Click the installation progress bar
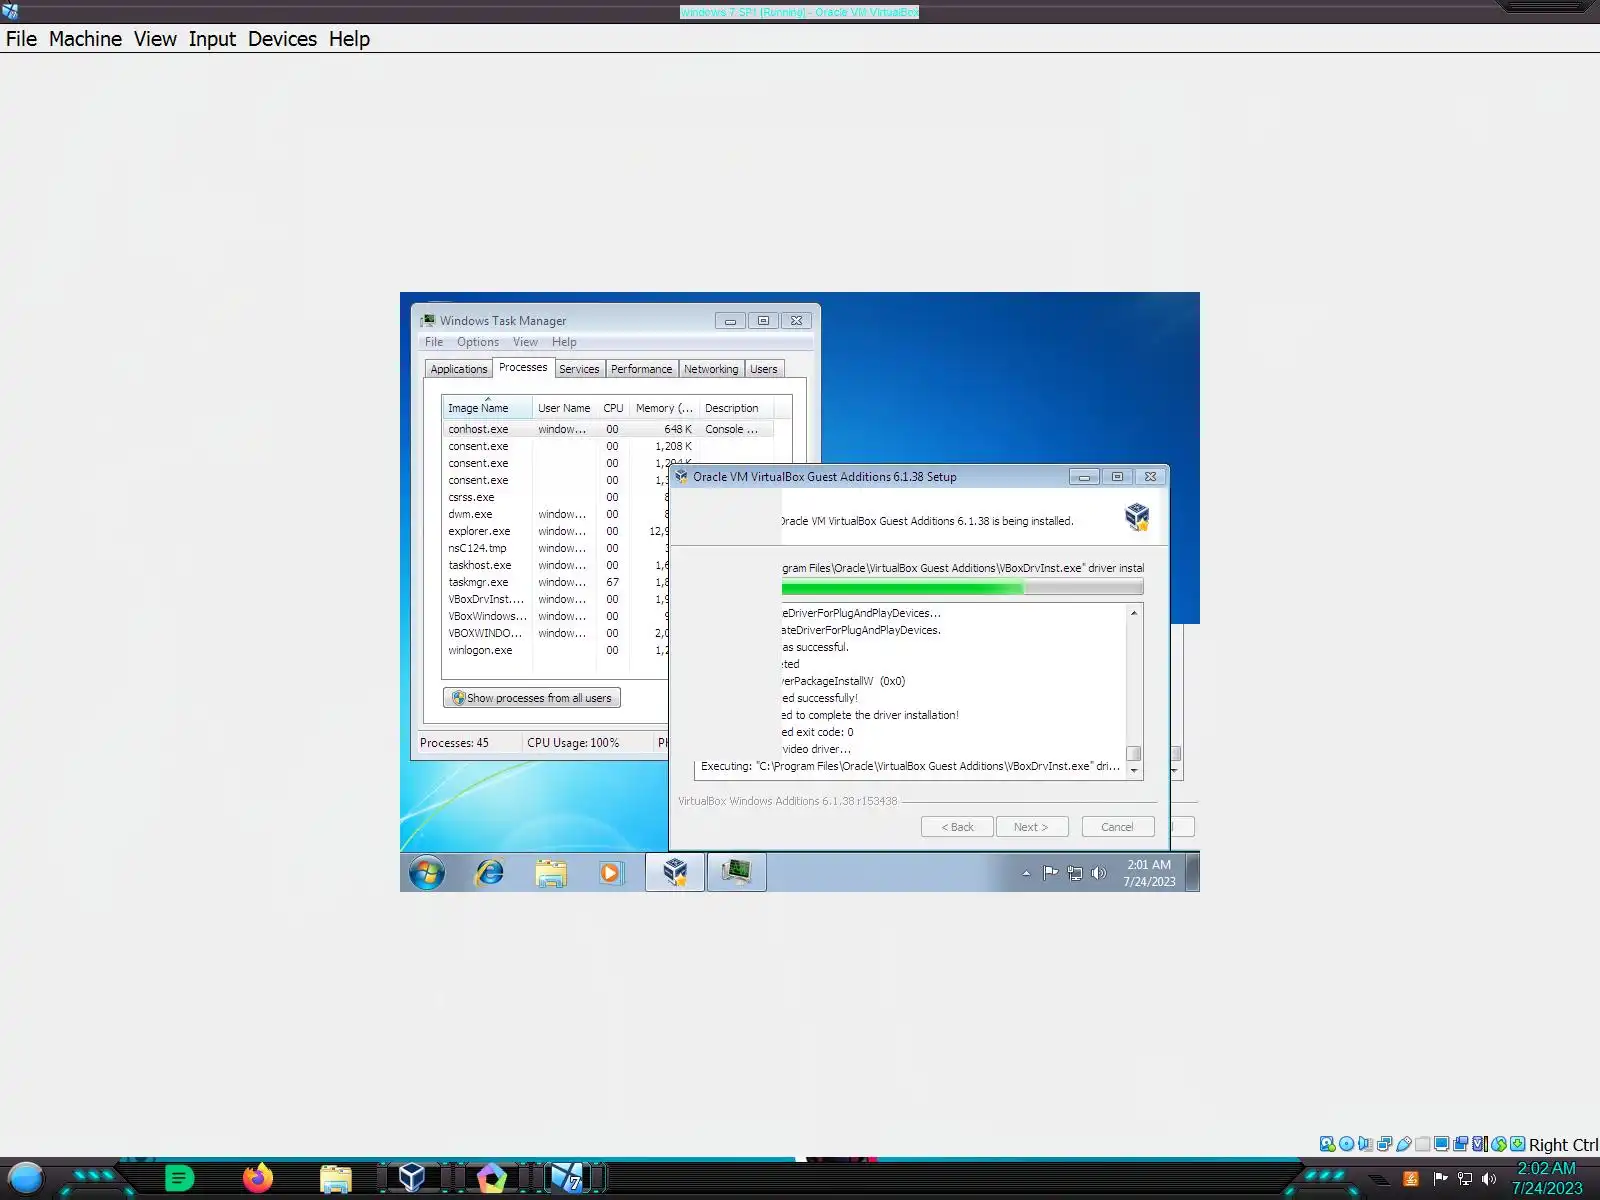Screen dimensions: 1600x1200 [962, 587]
